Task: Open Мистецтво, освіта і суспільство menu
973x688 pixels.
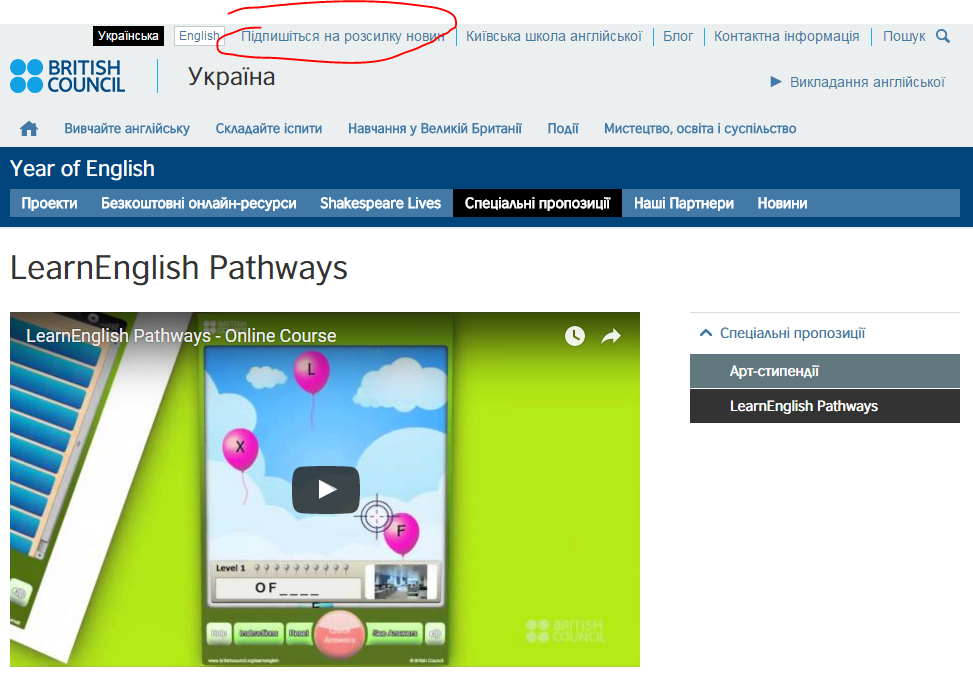Action: coord(700,128)
